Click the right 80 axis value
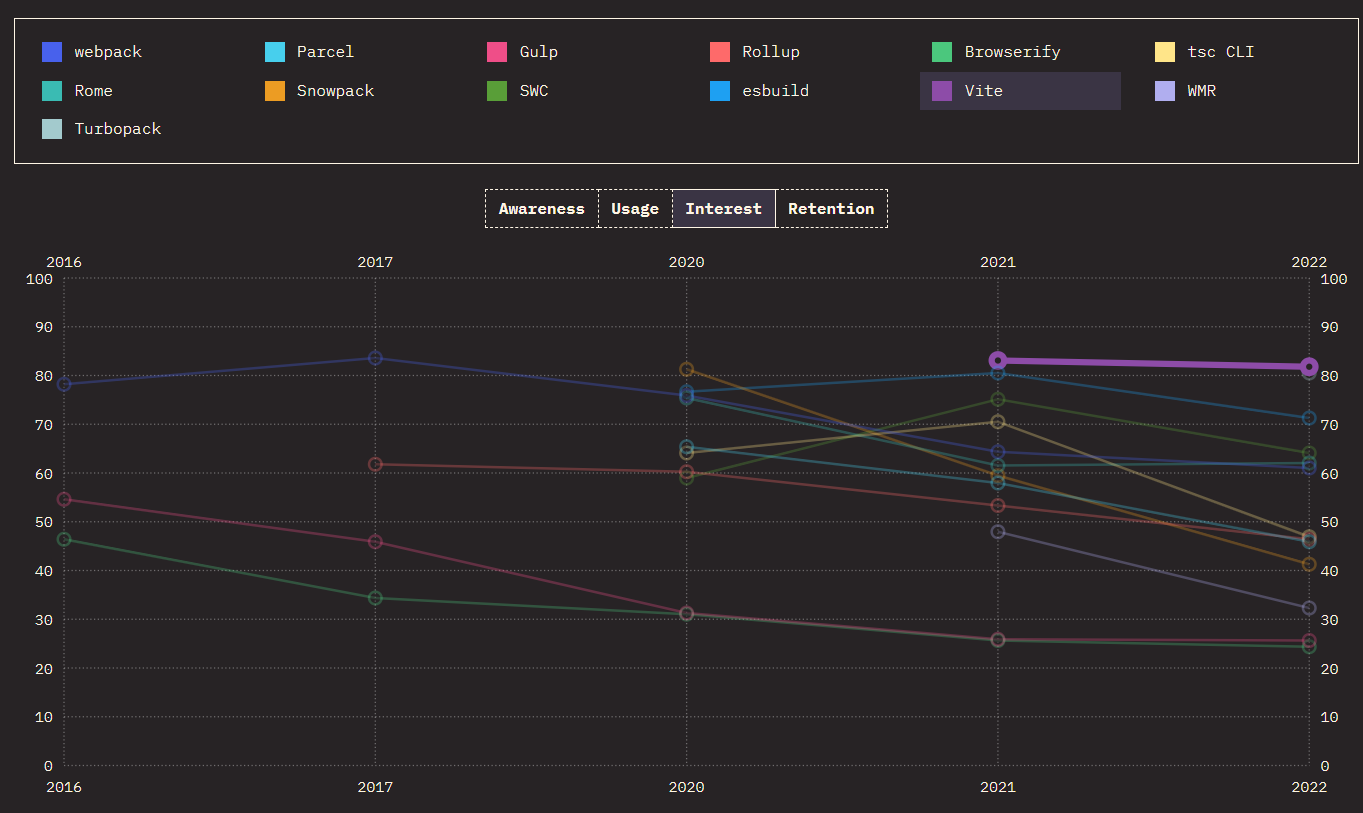 click(1330, 376)
